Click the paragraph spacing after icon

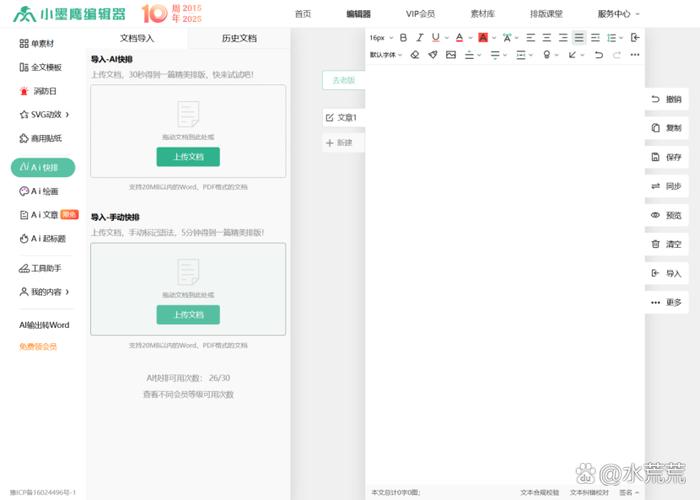coord(495,54)
